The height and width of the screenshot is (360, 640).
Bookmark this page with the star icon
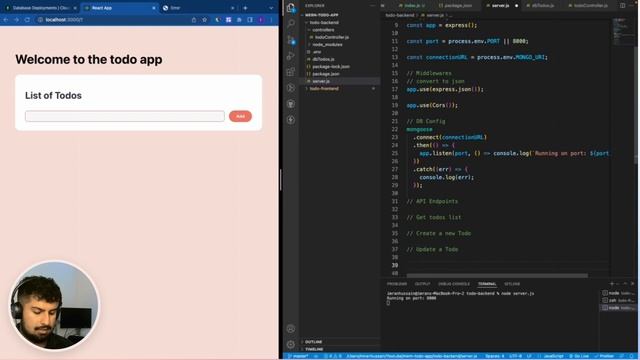point(204,20)
